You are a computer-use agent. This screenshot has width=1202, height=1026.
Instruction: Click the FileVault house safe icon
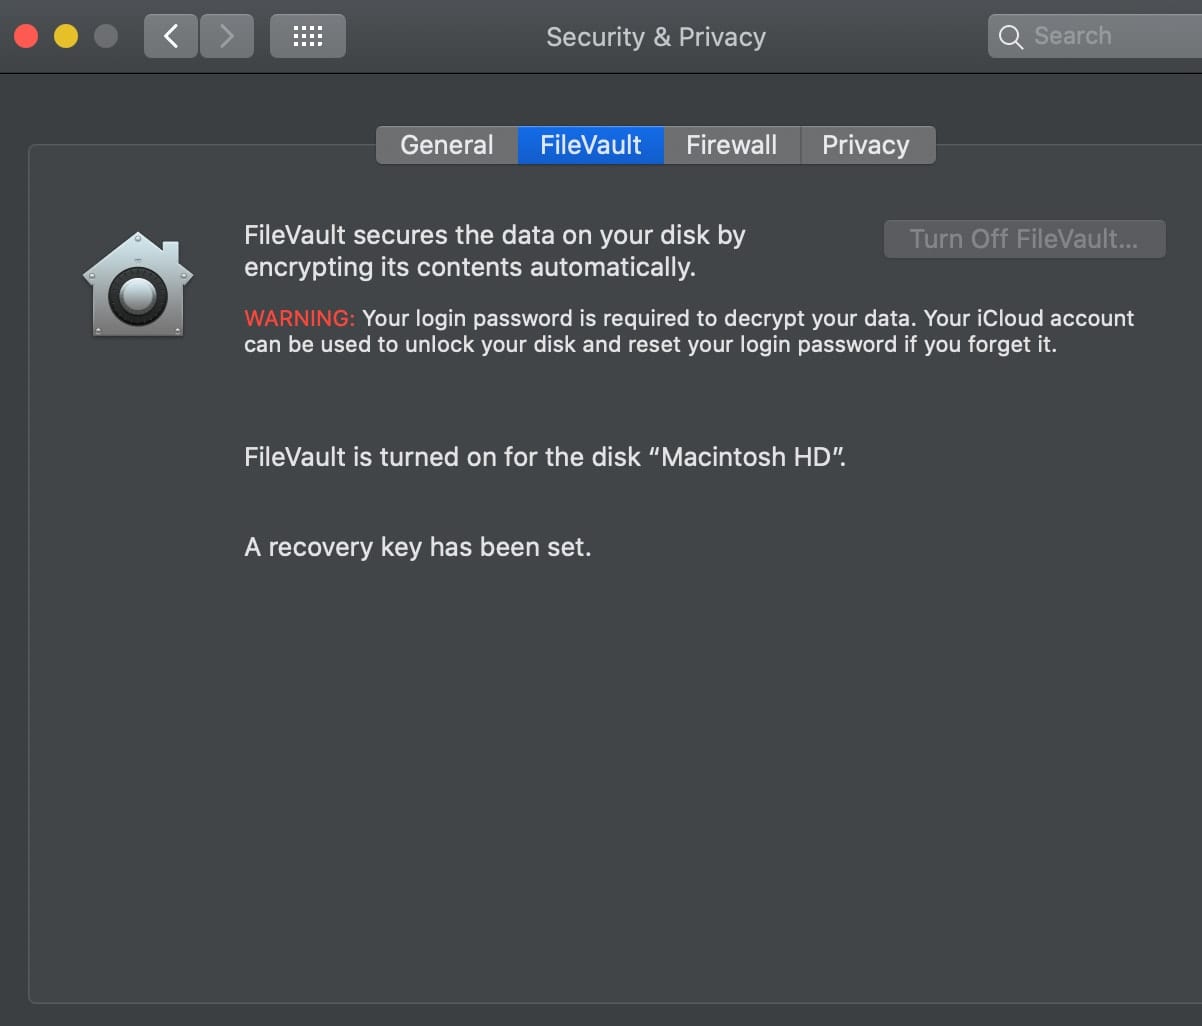coord(138,285)
